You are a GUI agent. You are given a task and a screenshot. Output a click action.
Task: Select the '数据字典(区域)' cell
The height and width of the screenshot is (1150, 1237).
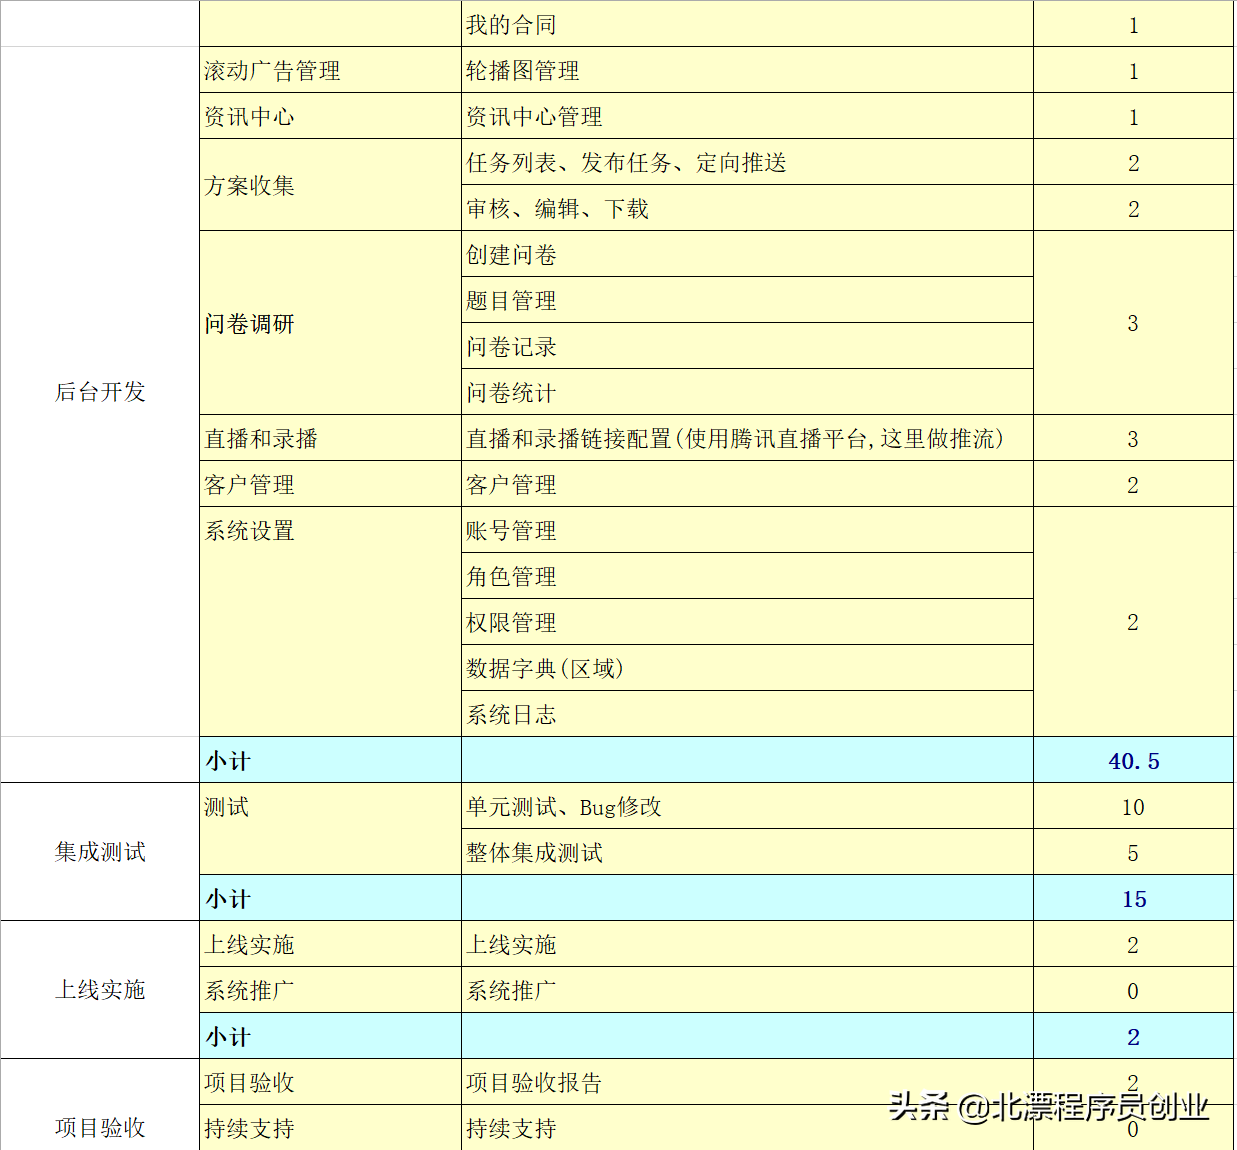pyautogui.click(x=747, y=668)
